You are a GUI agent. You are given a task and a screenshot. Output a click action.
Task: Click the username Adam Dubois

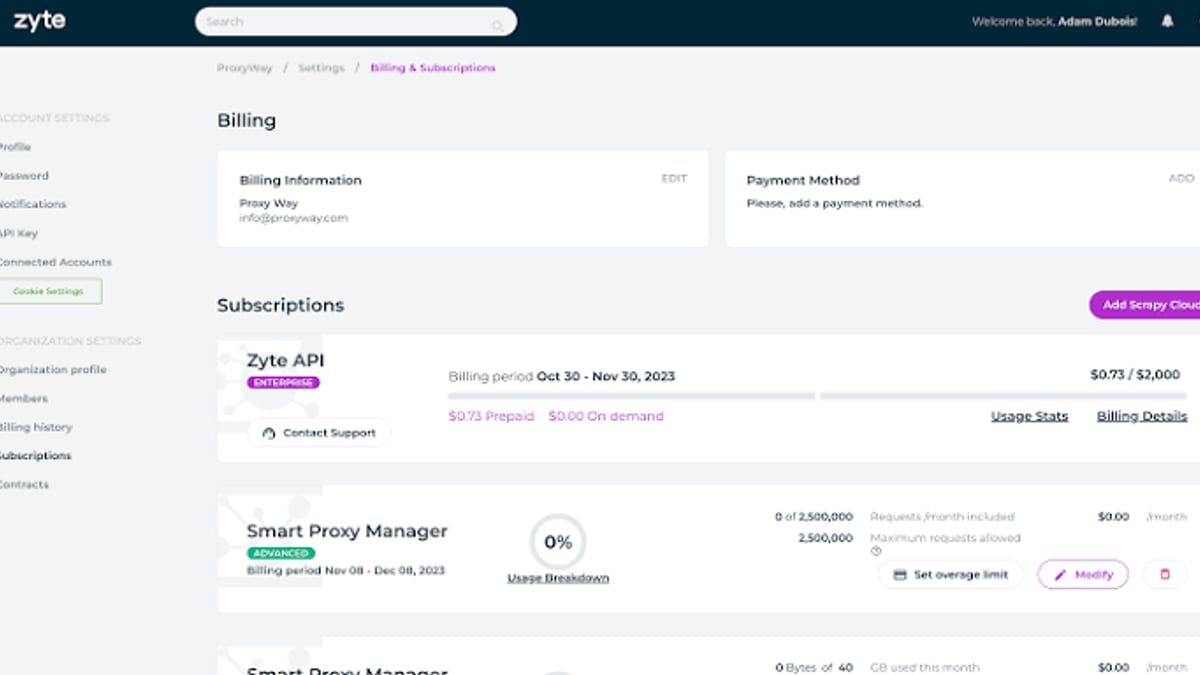coord(1098,21)
